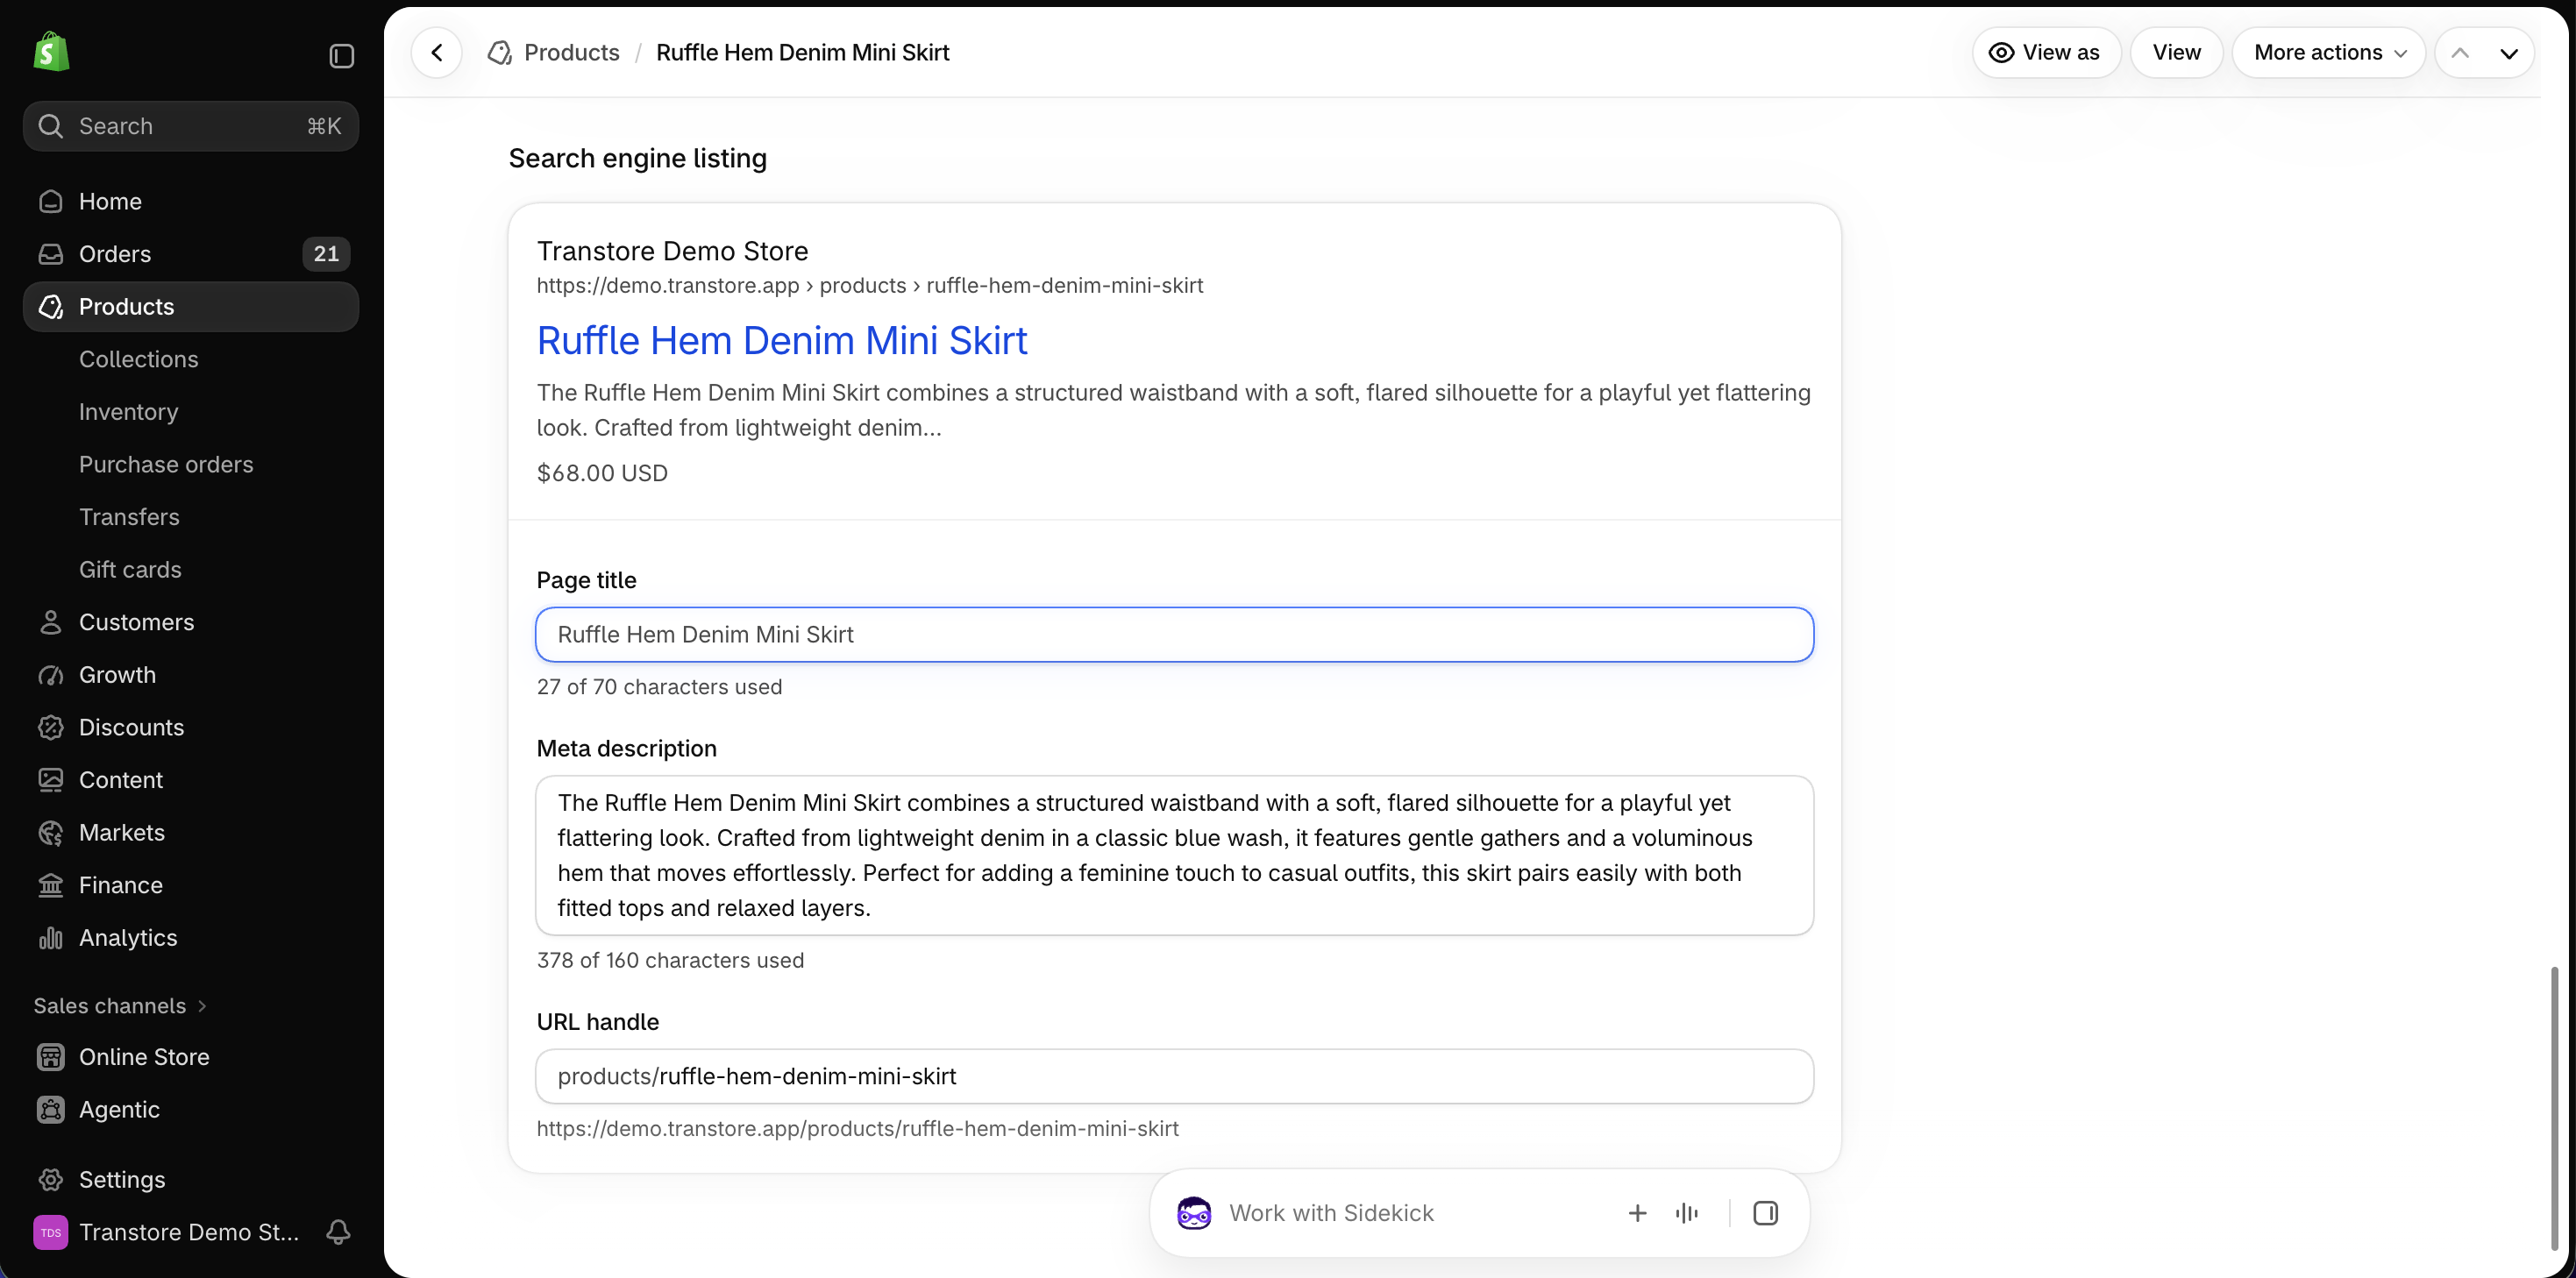Viewport: 2576px width, 1278px height.
Task: Click the Agentic robot icon
Action: point(50,1110)
